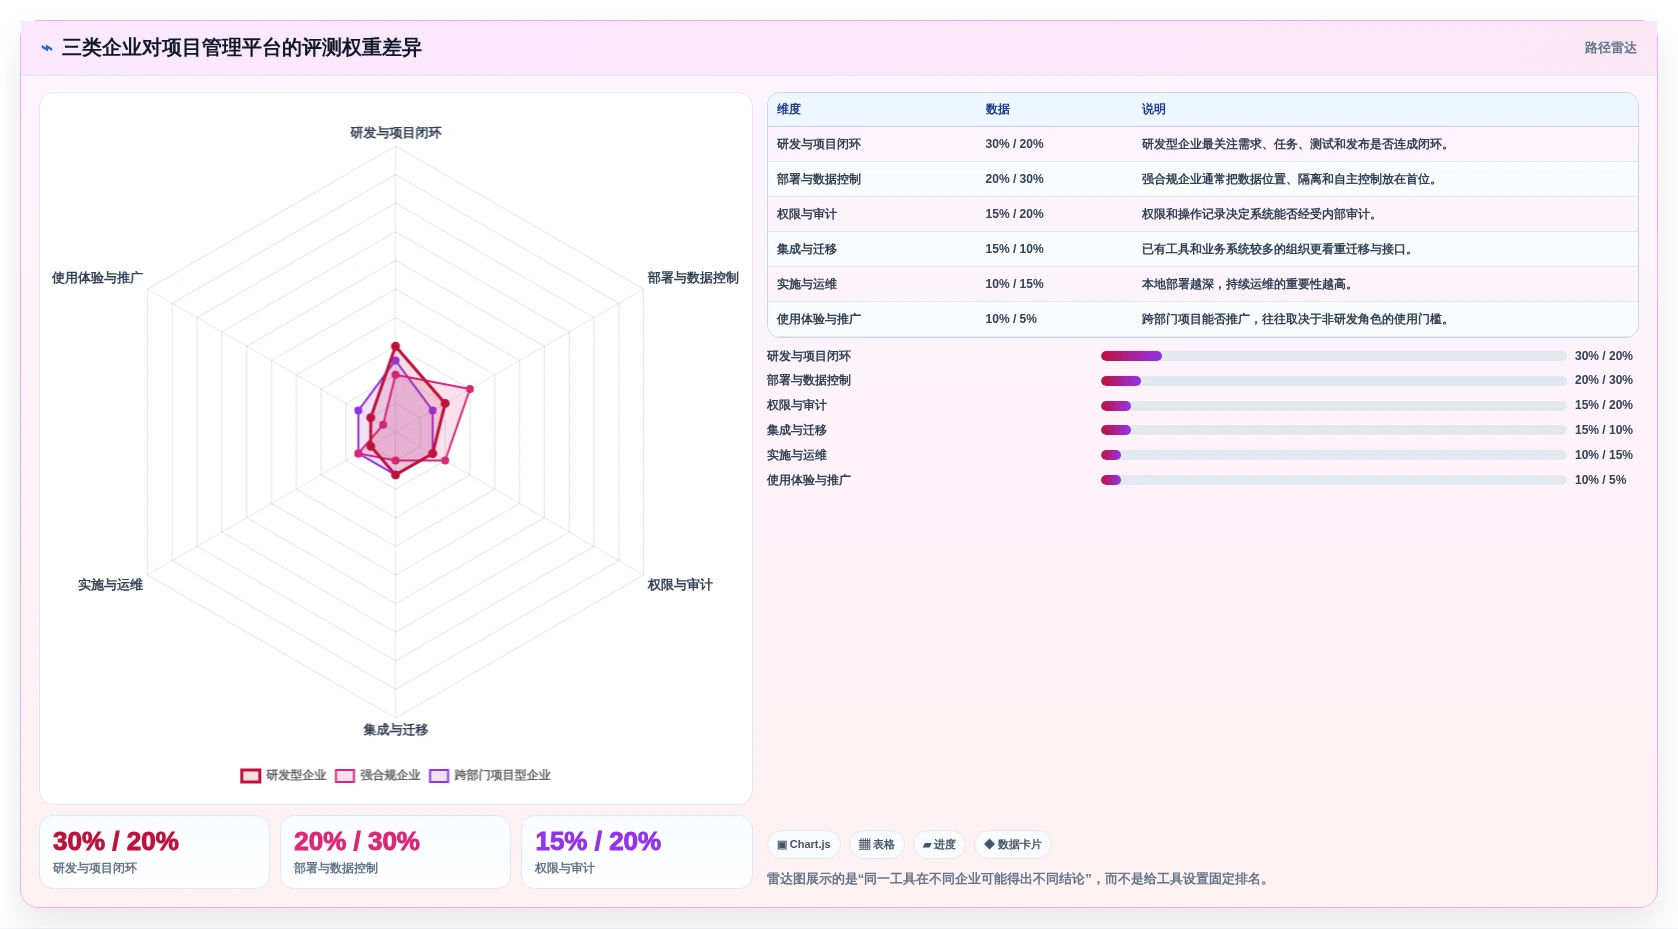Click table value 15% / 10%

coord(1014,249)
